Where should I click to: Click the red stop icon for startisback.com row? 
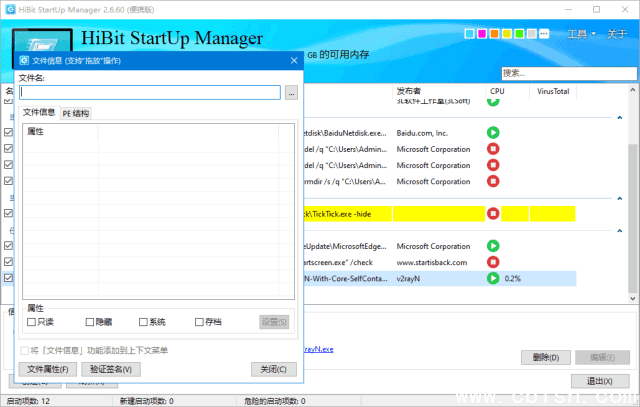[493, 262]
